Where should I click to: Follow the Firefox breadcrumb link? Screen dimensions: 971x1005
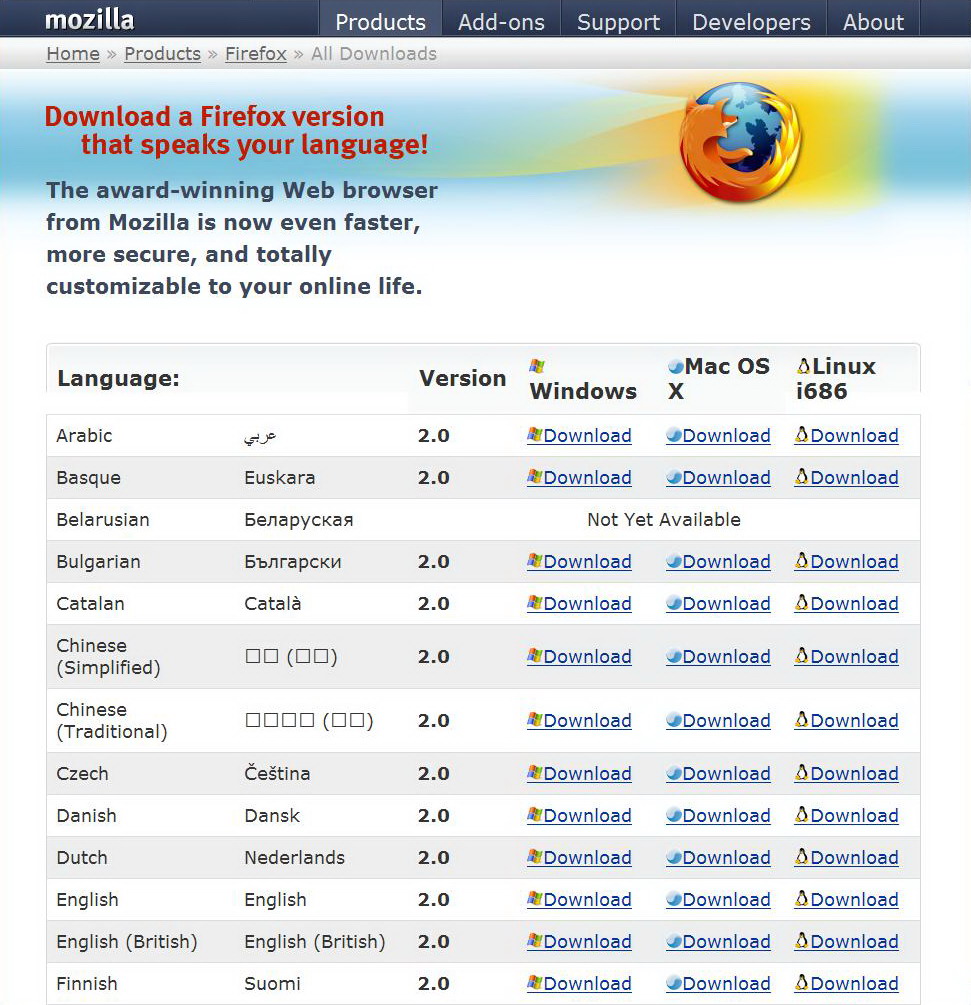(x=256, y=54)
